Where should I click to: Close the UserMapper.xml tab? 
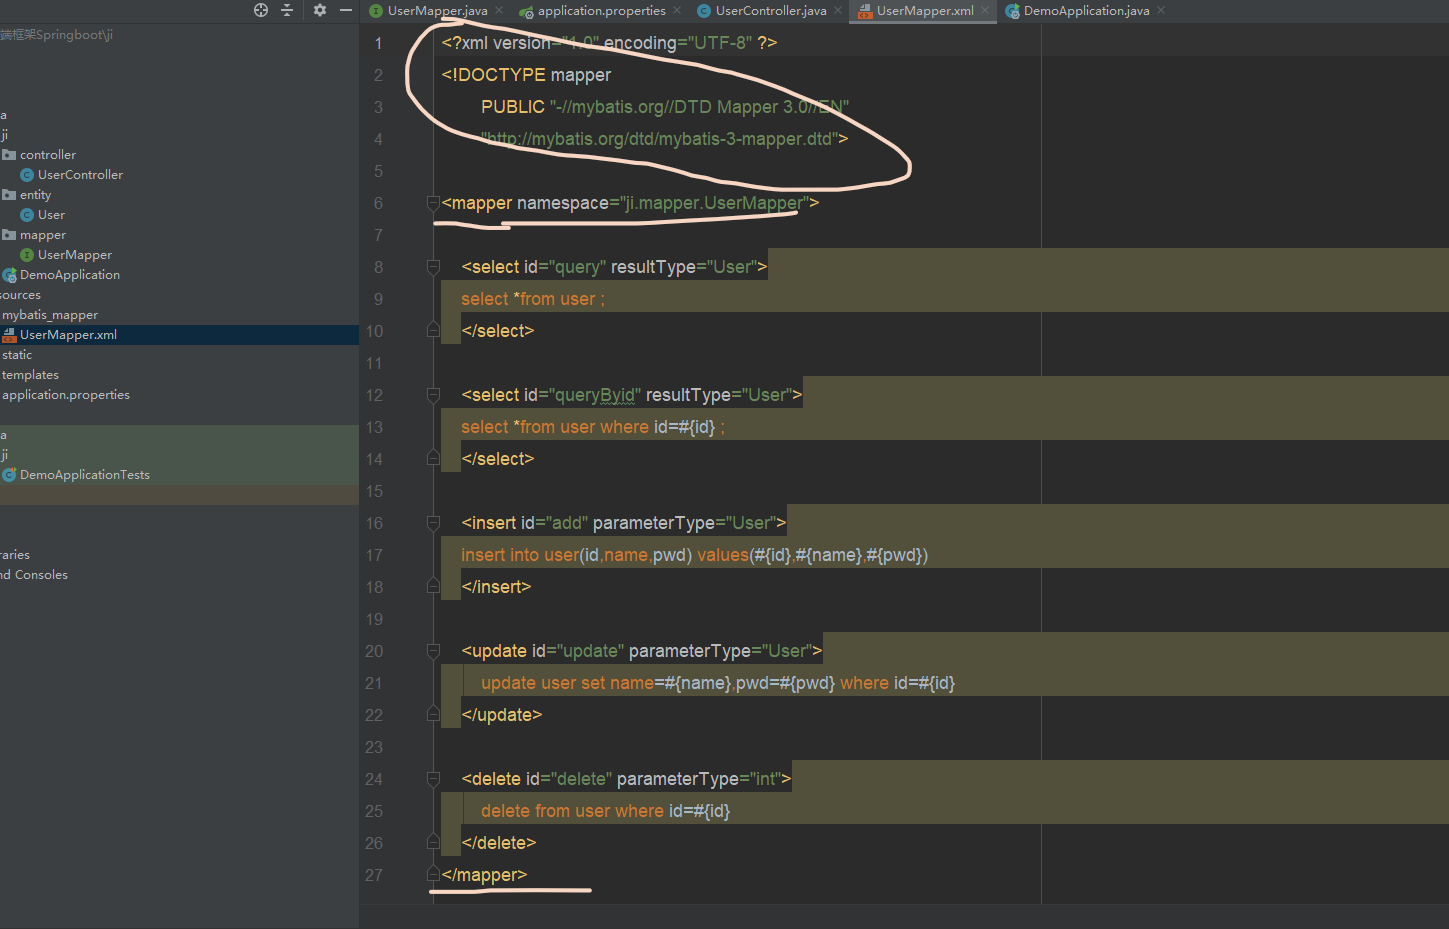pyautogui.click(x=985, y=11)
